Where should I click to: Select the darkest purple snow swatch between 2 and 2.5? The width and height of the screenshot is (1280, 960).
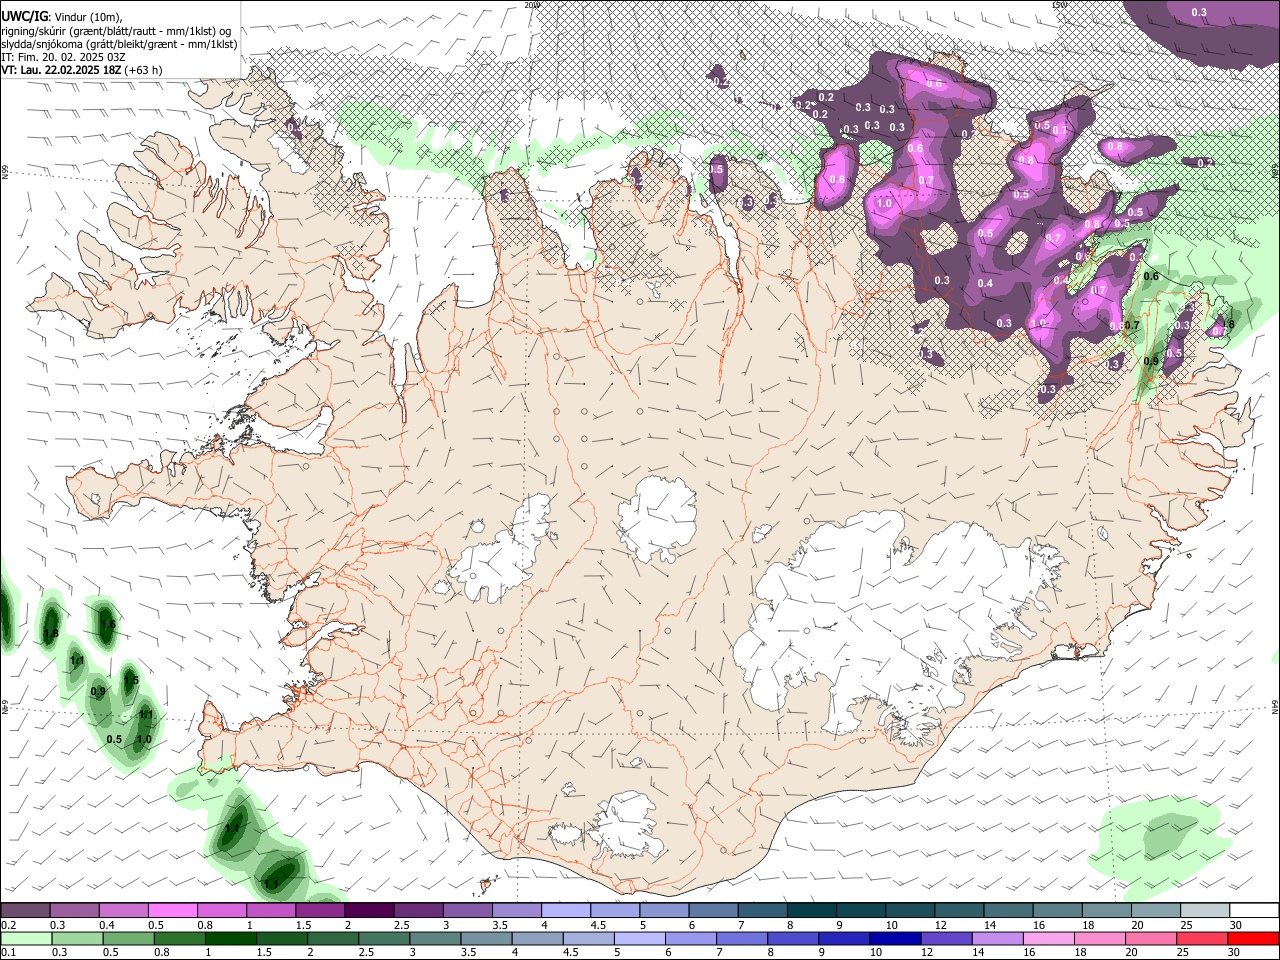coord(369,911)
